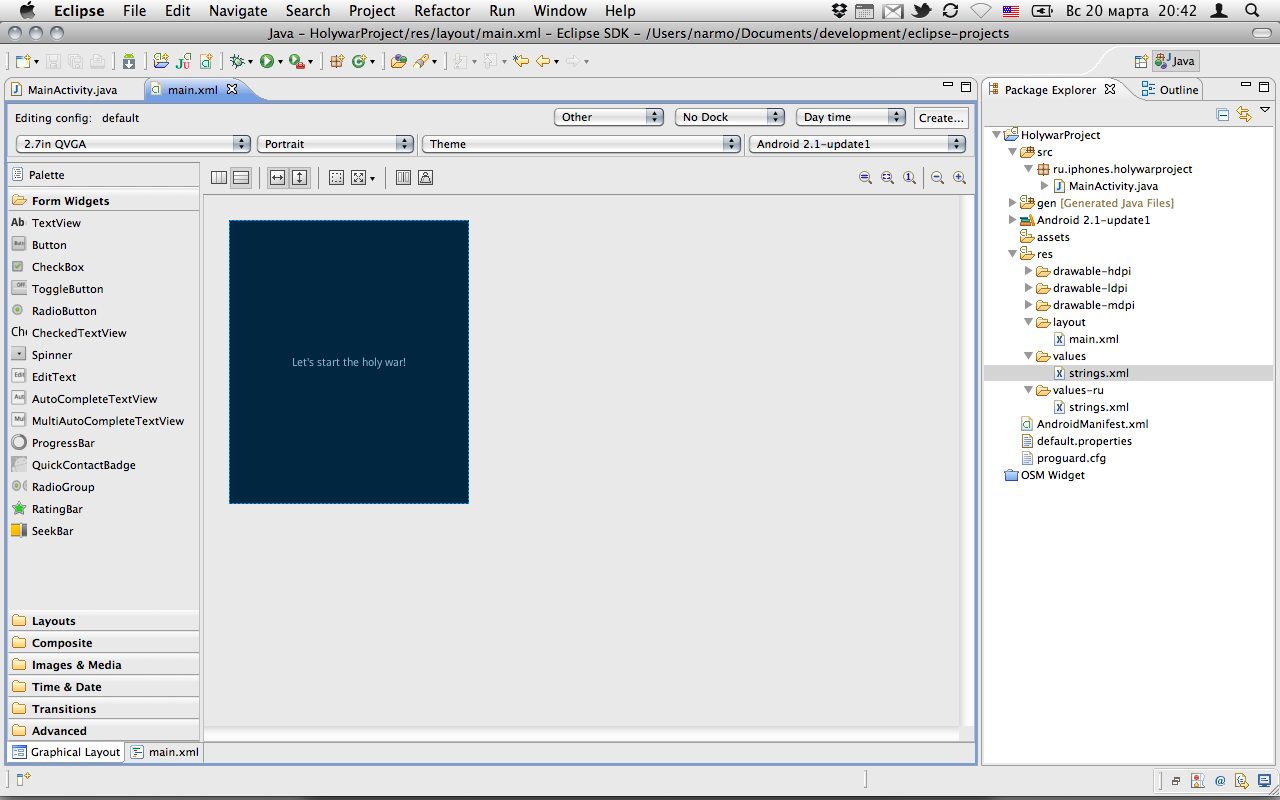Switch to MainActivity.java editor tab

(x=72, y=90)
